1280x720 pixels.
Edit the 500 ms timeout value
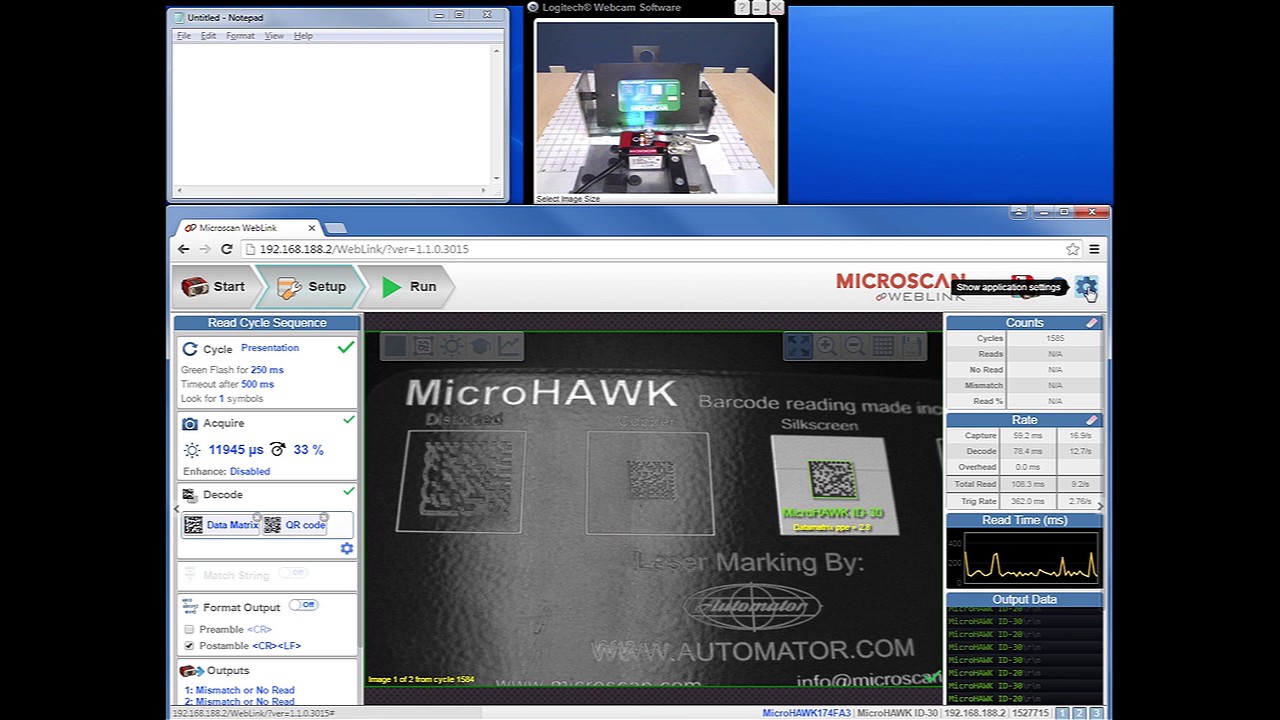pos(257,384)
